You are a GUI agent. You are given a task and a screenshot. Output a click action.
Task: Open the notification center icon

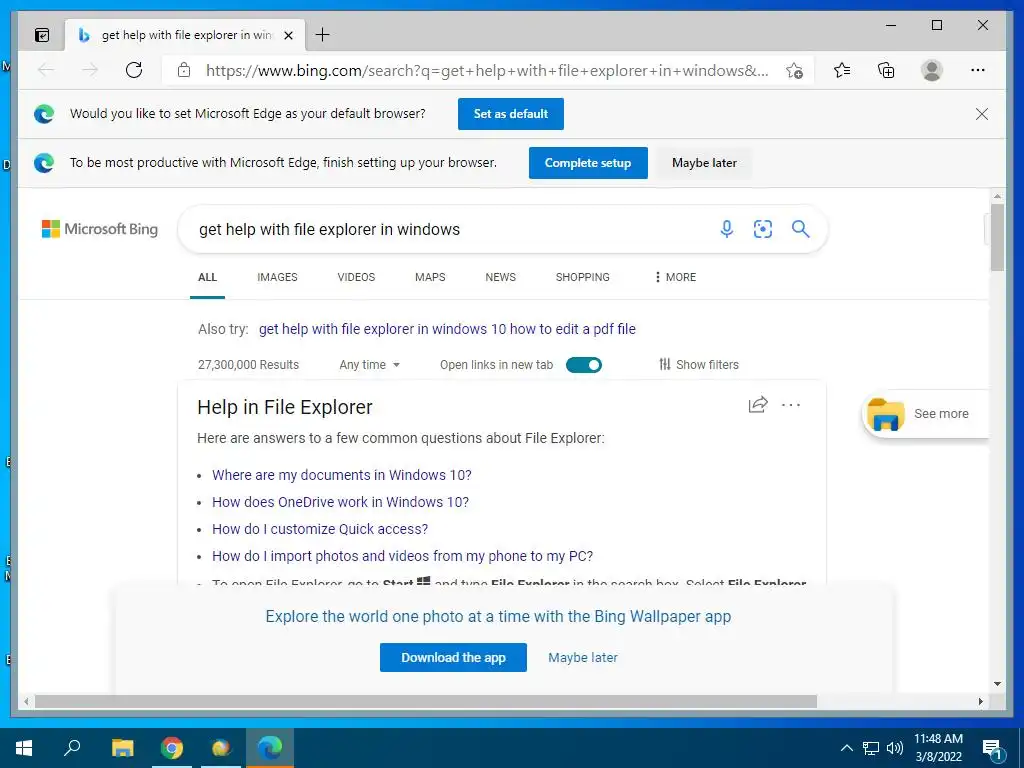[x=992, y=749]
